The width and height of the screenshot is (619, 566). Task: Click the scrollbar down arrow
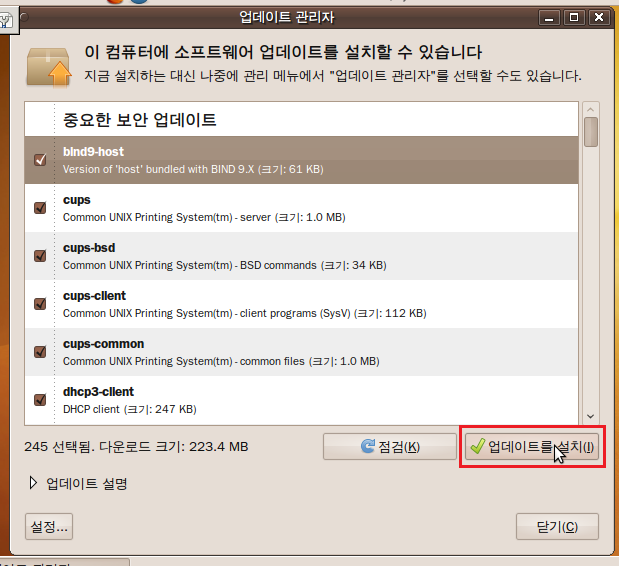[591, 416]
